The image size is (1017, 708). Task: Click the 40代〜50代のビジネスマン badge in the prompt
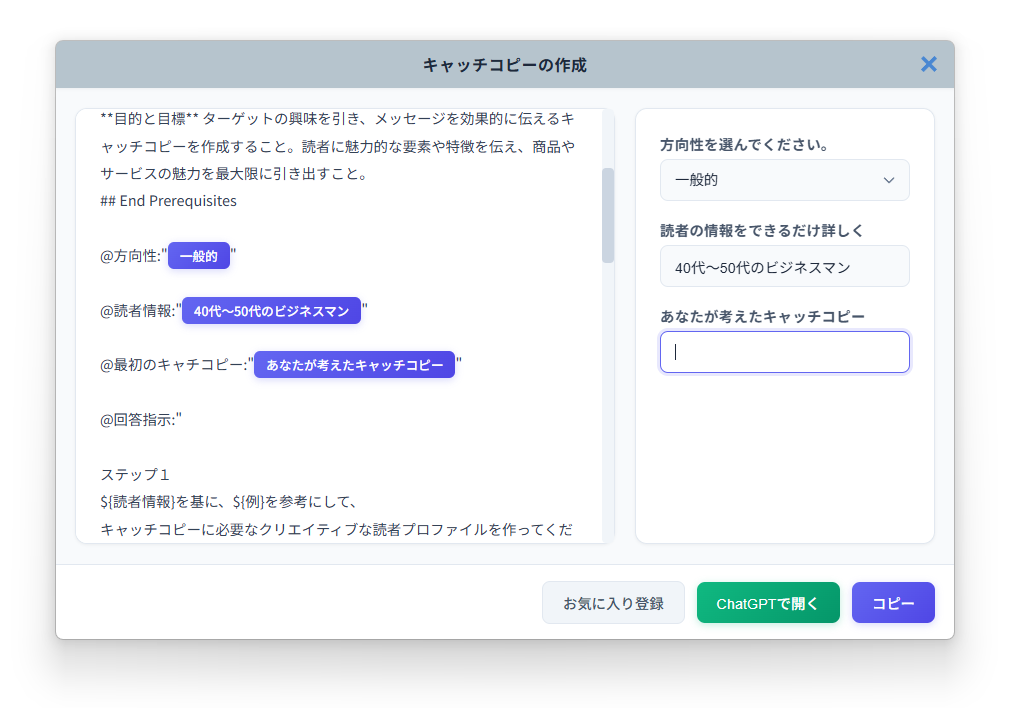[270, 310]
